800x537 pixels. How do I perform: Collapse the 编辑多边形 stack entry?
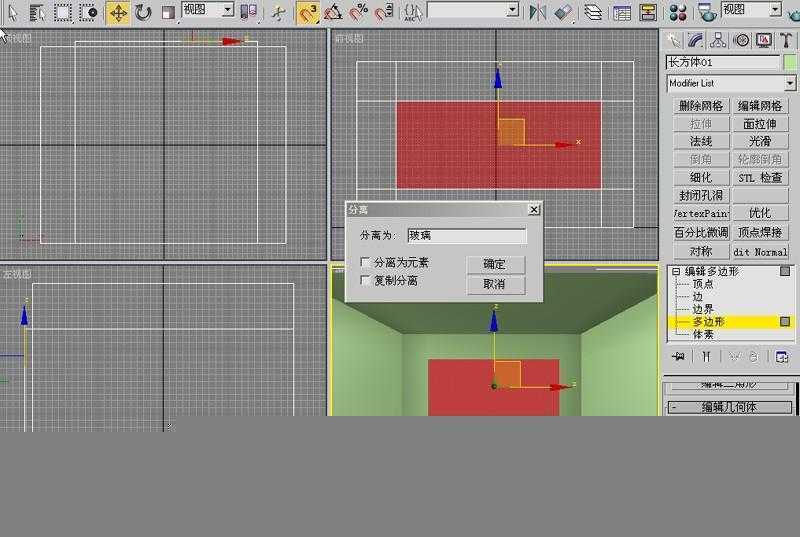click(676, 271)
